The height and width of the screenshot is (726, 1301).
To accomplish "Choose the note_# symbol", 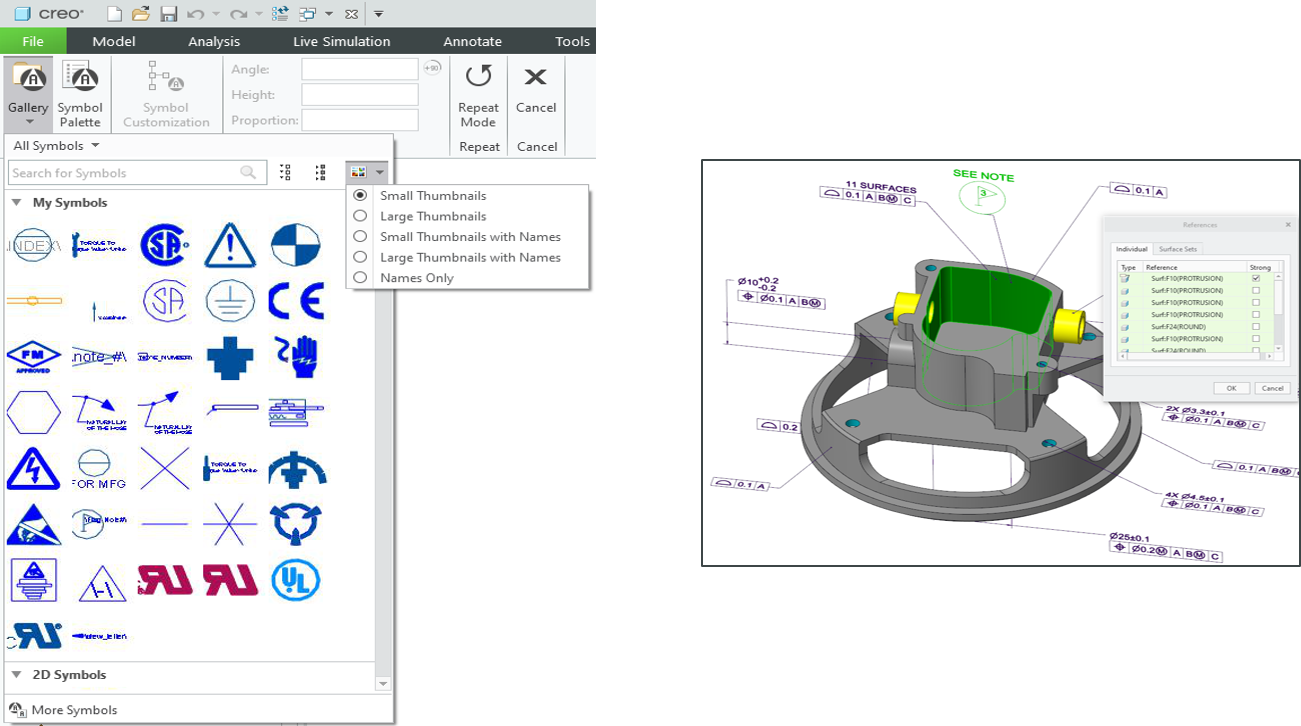I will 99,357.
